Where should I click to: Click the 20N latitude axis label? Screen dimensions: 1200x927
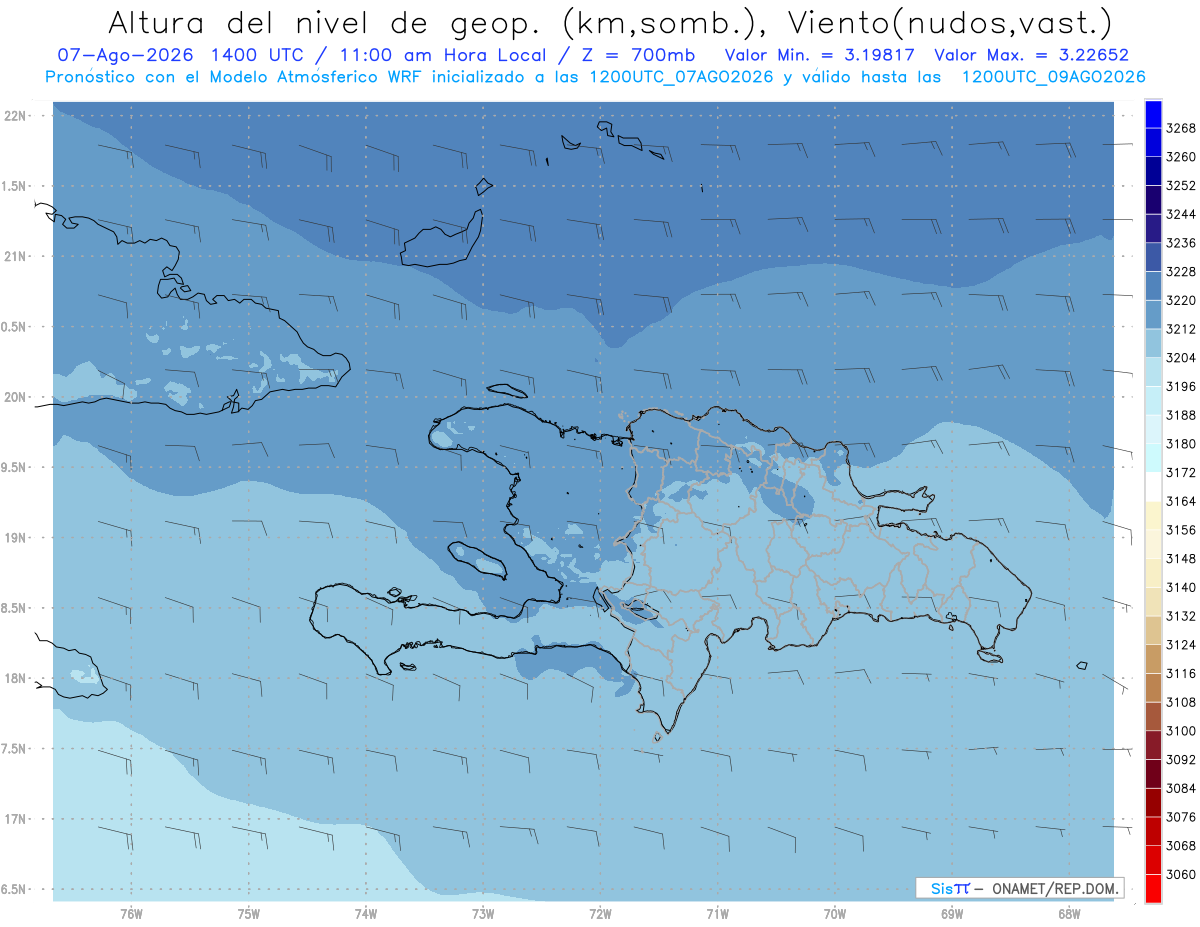coord(14,397)
